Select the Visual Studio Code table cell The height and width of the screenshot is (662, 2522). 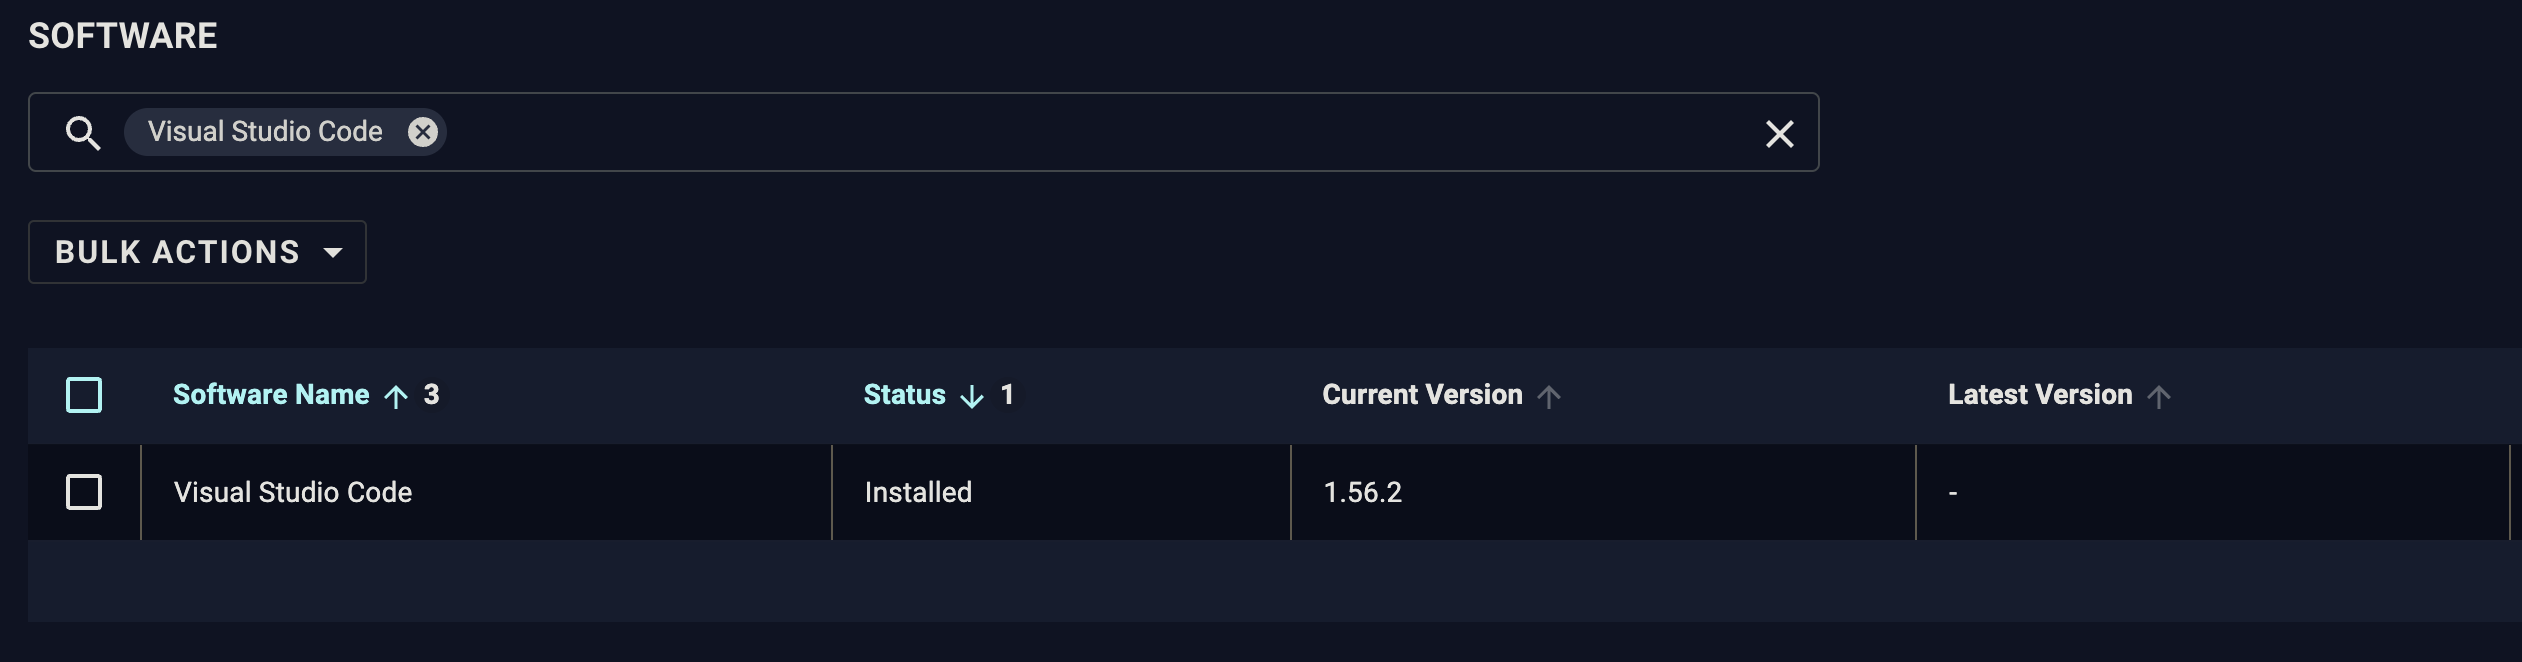click(x=486, y=492)
